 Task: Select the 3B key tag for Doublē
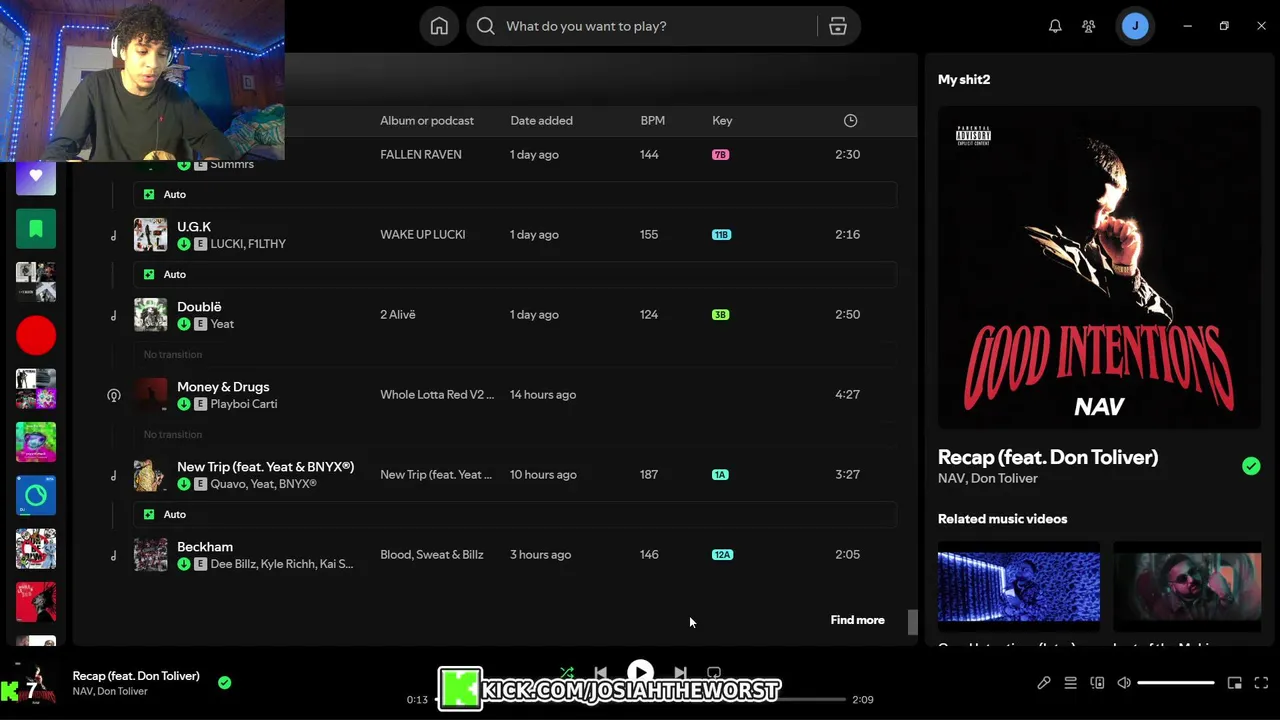point(720,315)
